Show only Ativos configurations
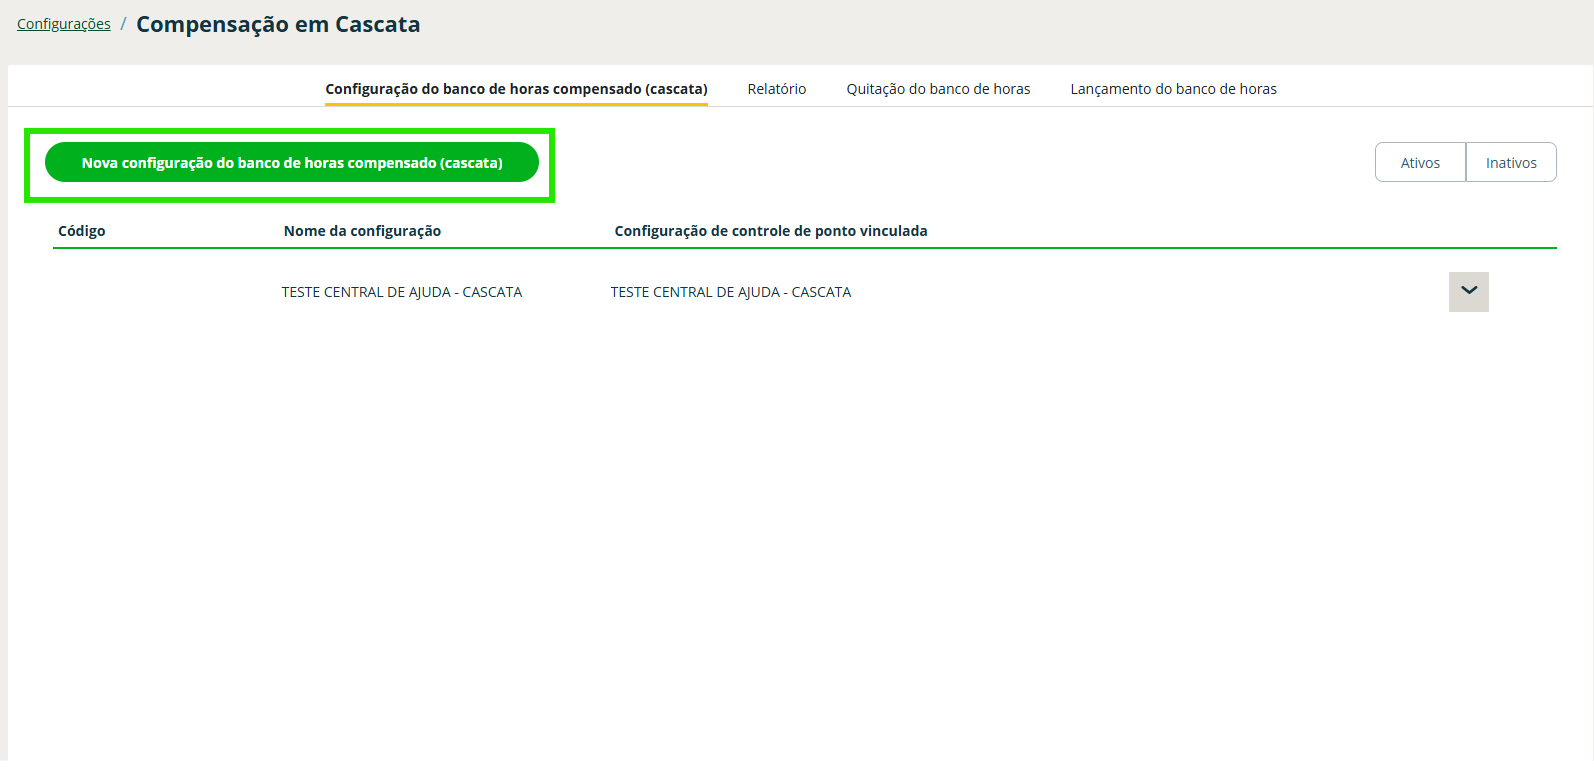The image size is (1594, 775). click(x=1420, y=162)
